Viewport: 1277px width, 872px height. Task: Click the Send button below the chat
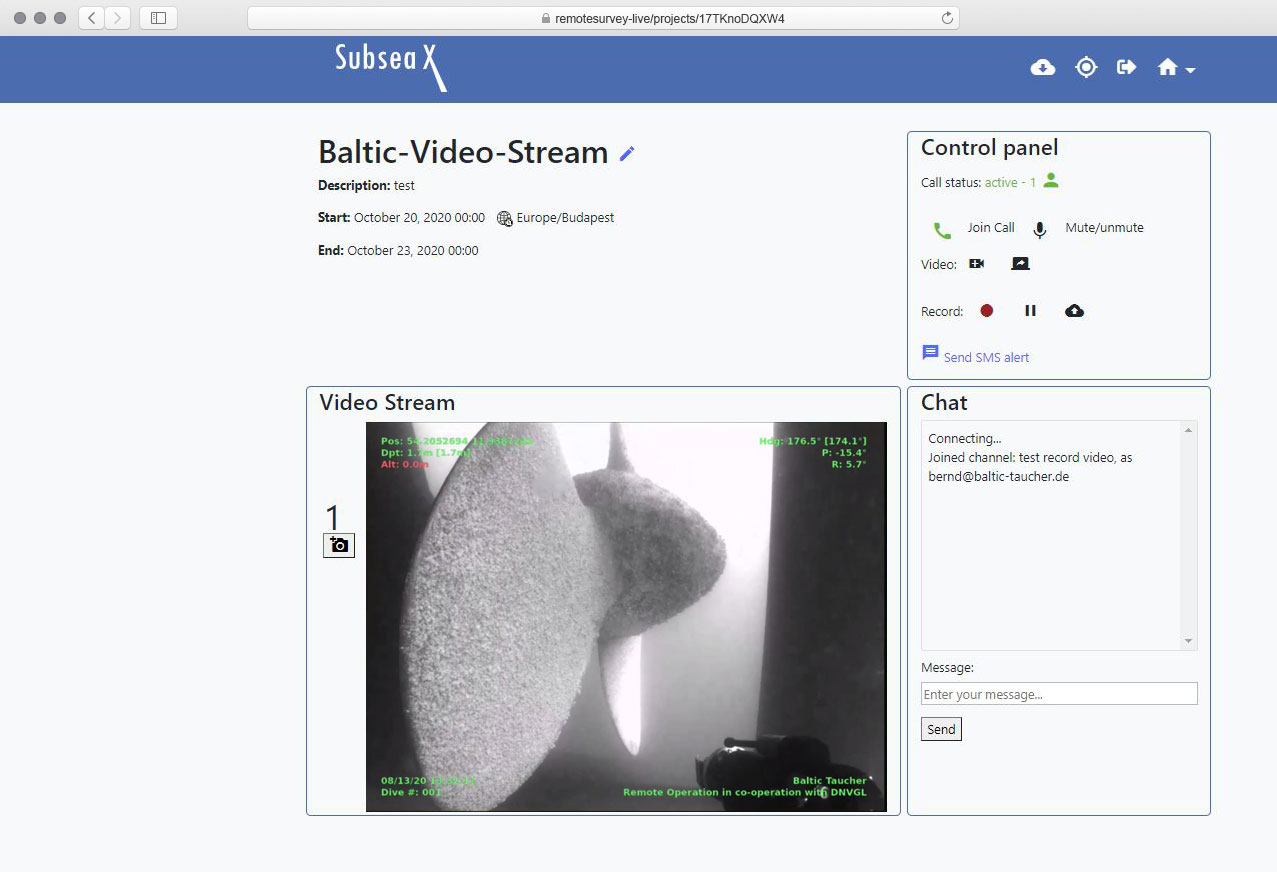tap(940, 729)
